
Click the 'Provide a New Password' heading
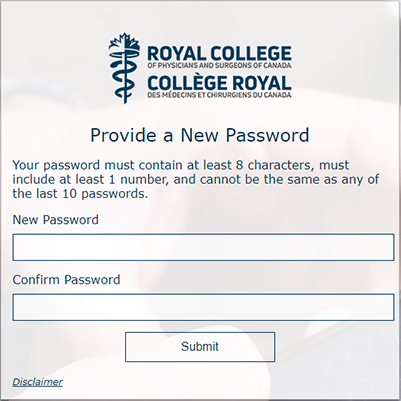pyautogui.click(x=200, y=135)
